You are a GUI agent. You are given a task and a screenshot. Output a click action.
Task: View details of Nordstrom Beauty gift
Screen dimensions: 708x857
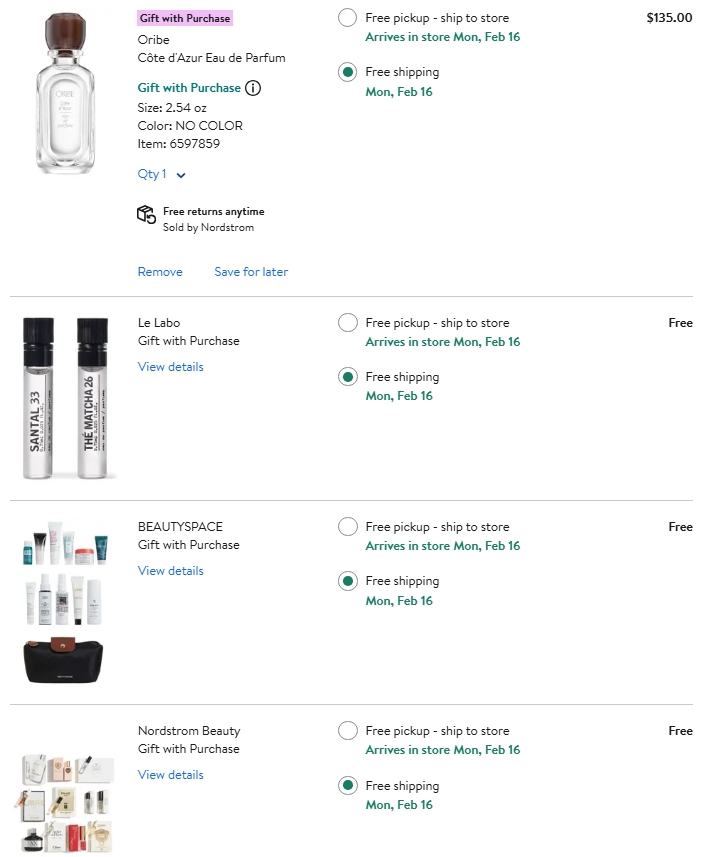[x=170, y=775]
